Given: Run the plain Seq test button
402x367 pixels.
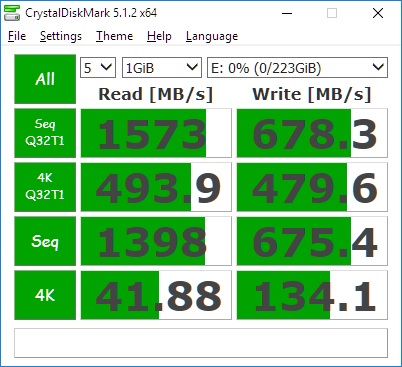Looking at the screenshot, I should pyautogui.click(x=45, y=241).
